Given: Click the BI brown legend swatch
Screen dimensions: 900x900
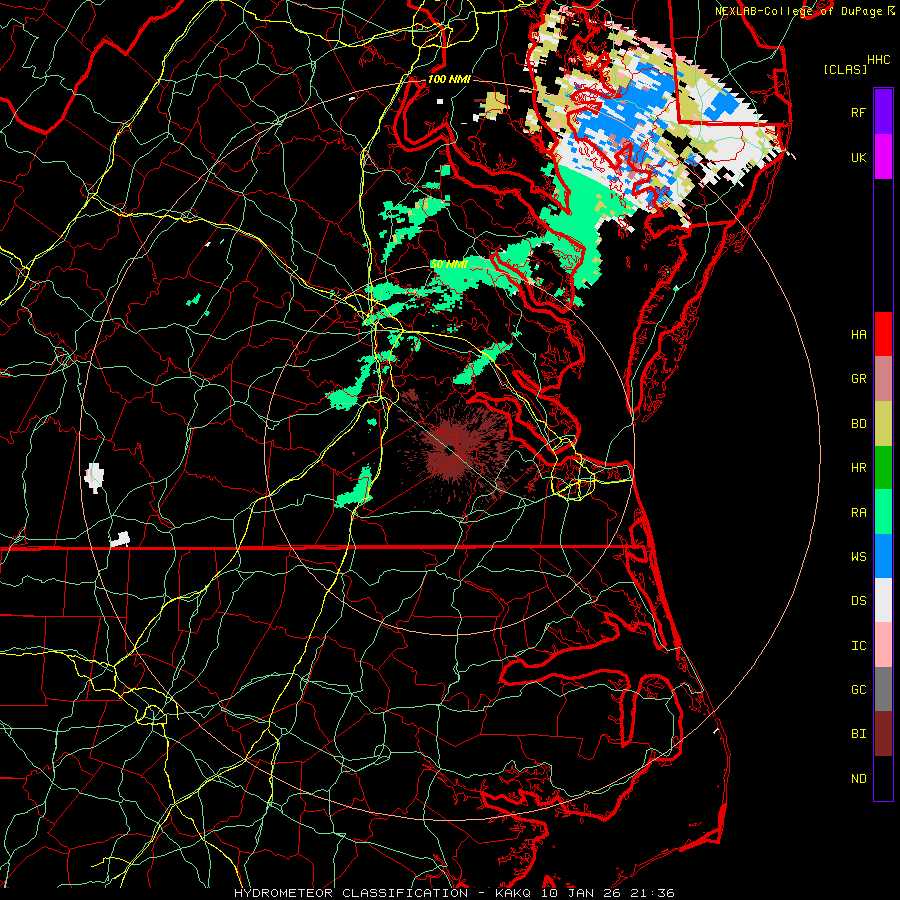Looking at the screenshot, I should (x=883, y=734).
